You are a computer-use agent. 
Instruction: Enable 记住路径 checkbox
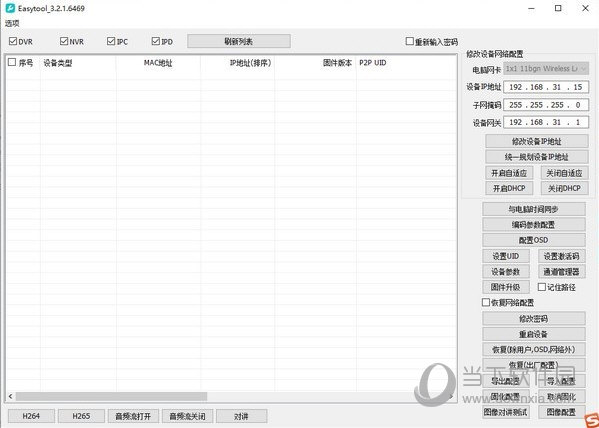pyautogui.click(x=542, y=287)
